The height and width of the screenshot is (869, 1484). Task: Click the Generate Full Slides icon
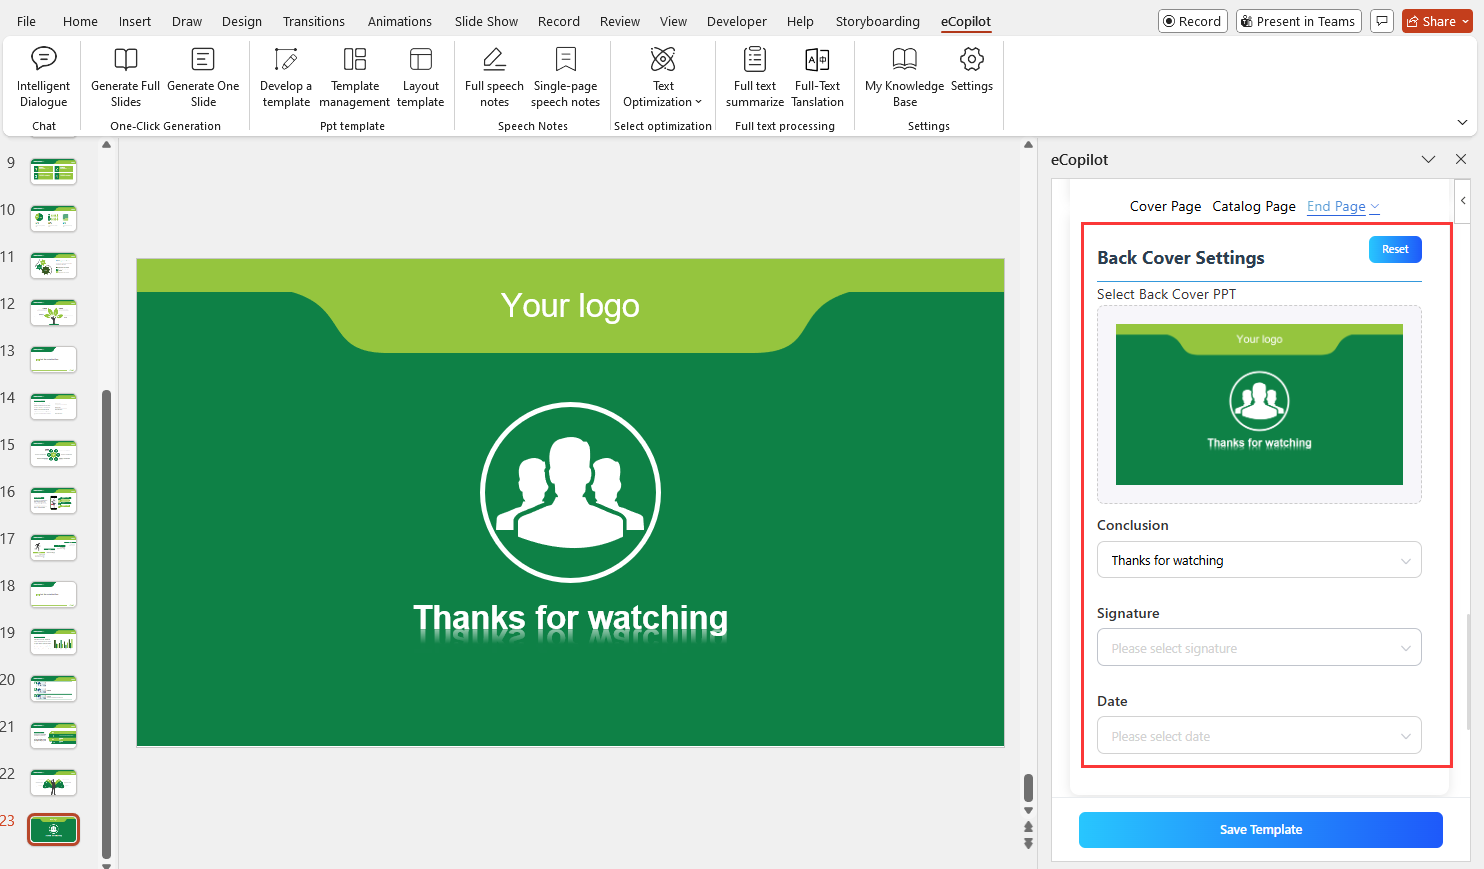point(124,75)
